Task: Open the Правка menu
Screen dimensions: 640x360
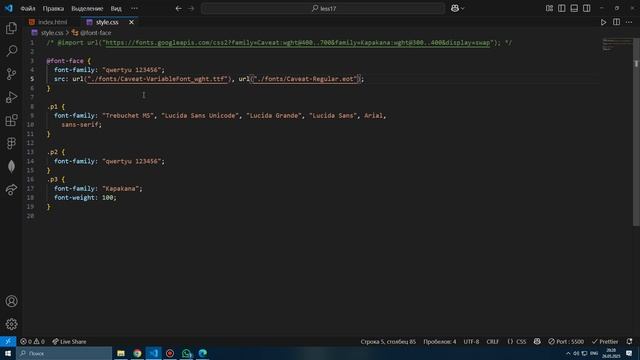Action: (x=53, y=8)
